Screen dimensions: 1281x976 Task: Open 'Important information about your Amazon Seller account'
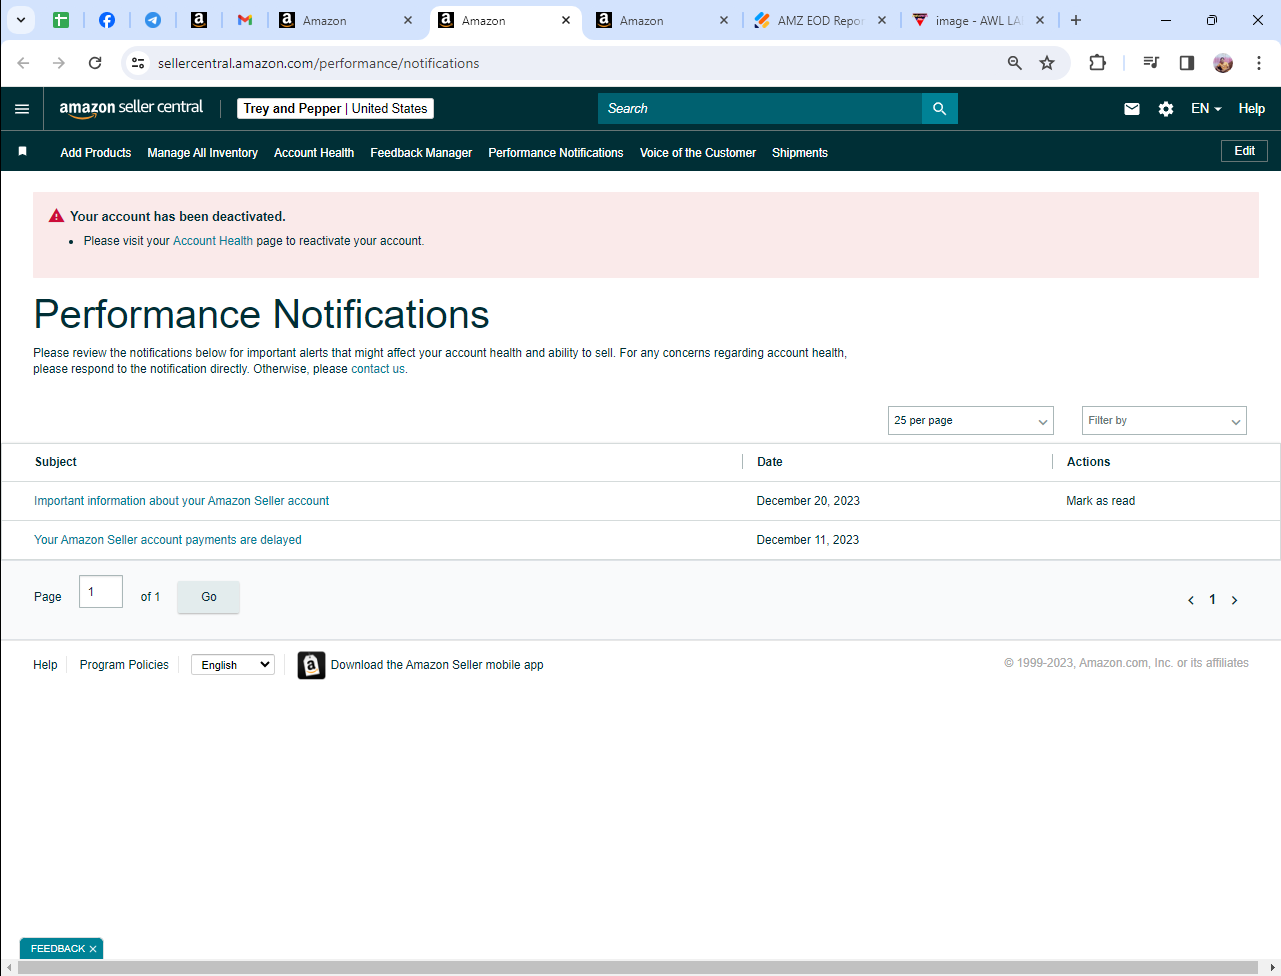[181, 501]
